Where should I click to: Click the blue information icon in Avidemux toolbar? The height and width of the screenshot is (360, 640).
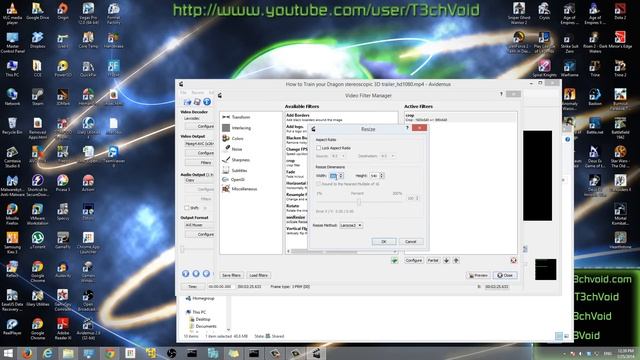pos(207,102)
